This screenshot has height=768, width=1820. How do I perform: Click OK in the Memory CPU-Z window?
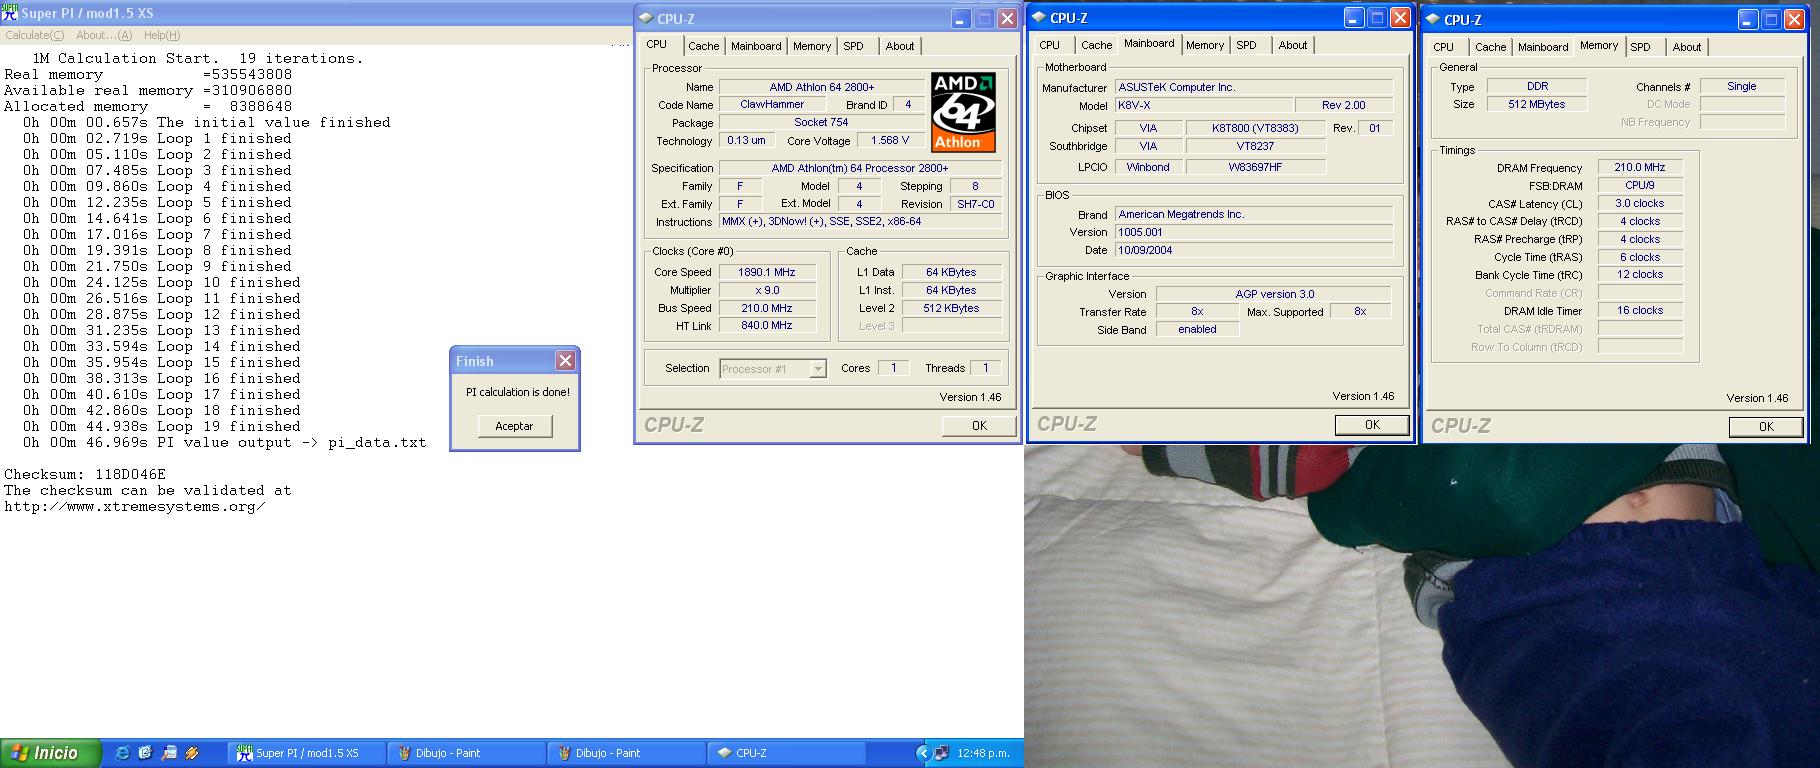point(1766,427)
